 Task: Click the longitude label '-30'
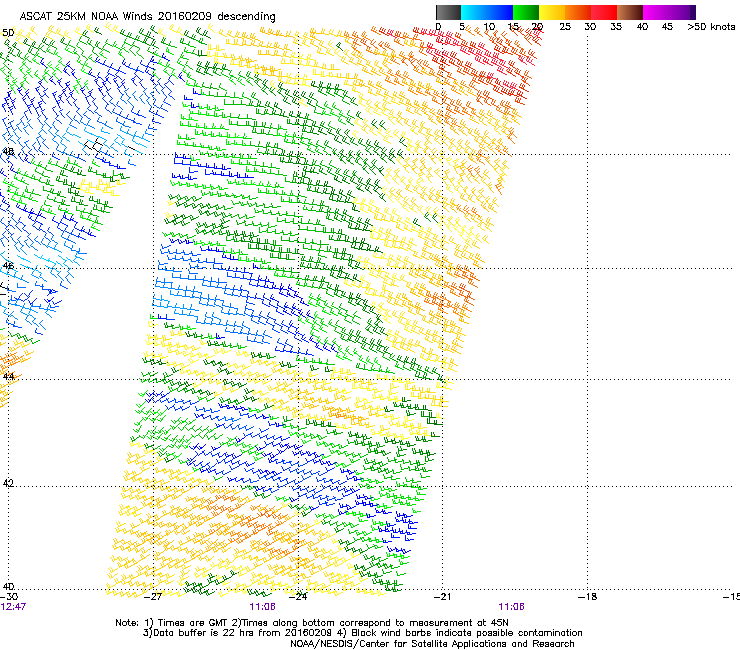point(9,597)
